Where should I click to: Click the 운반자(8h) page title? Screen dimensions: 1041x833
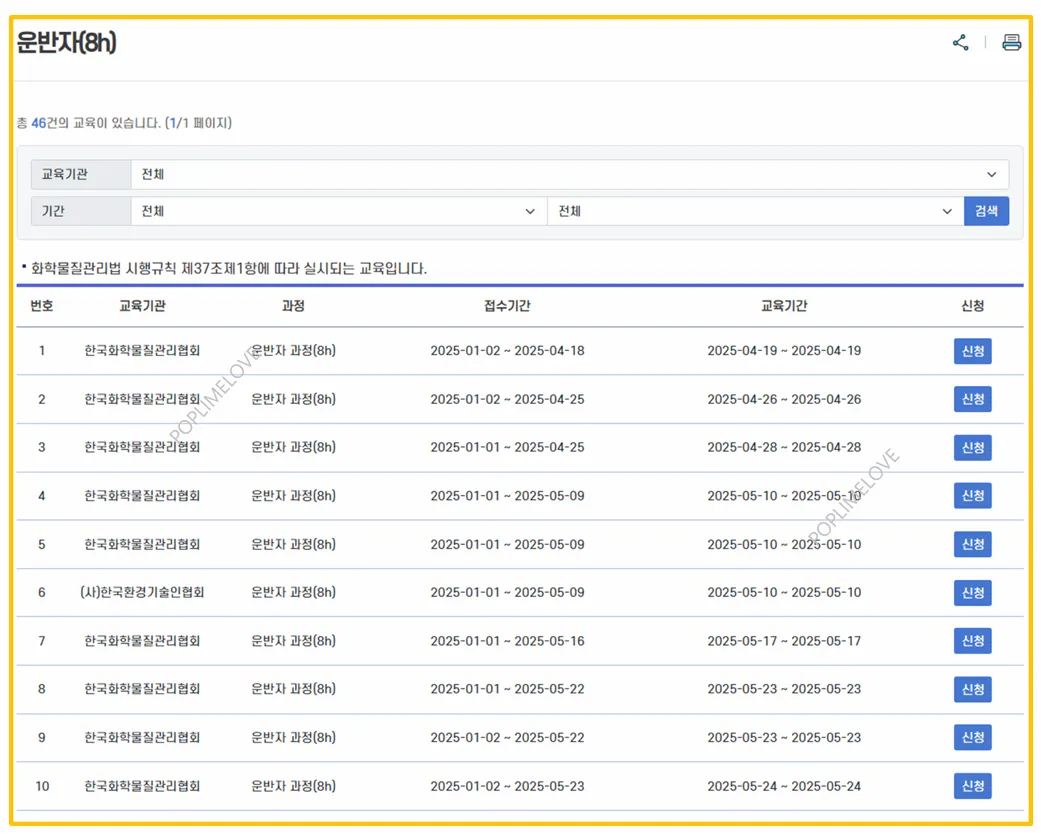(66, 43)
